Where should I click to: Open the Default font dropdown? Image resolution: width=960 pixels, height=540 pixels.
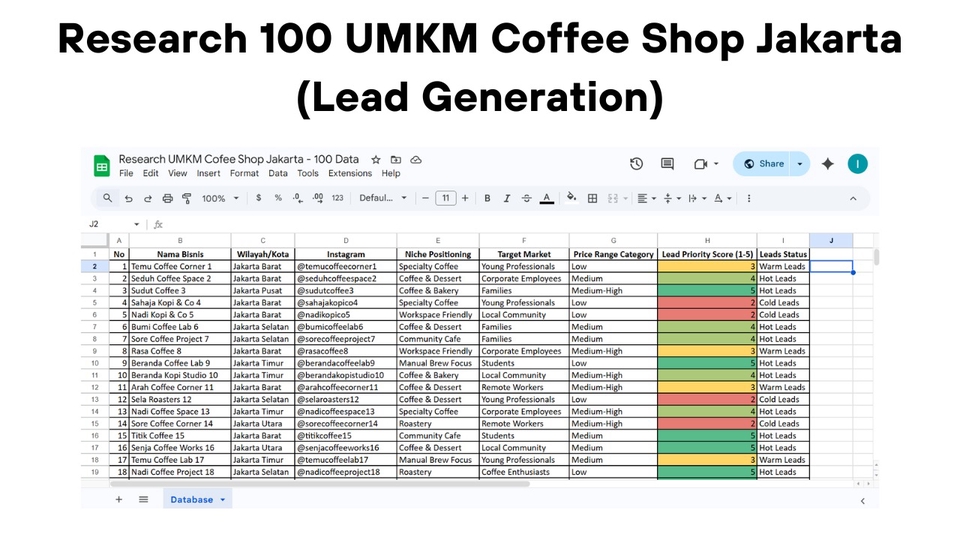tap(383, 198)
